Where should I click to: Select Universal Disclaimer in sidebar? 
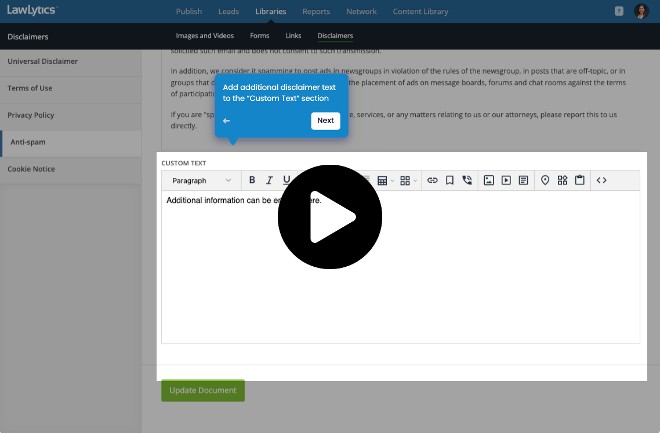[x=71, y=61]
